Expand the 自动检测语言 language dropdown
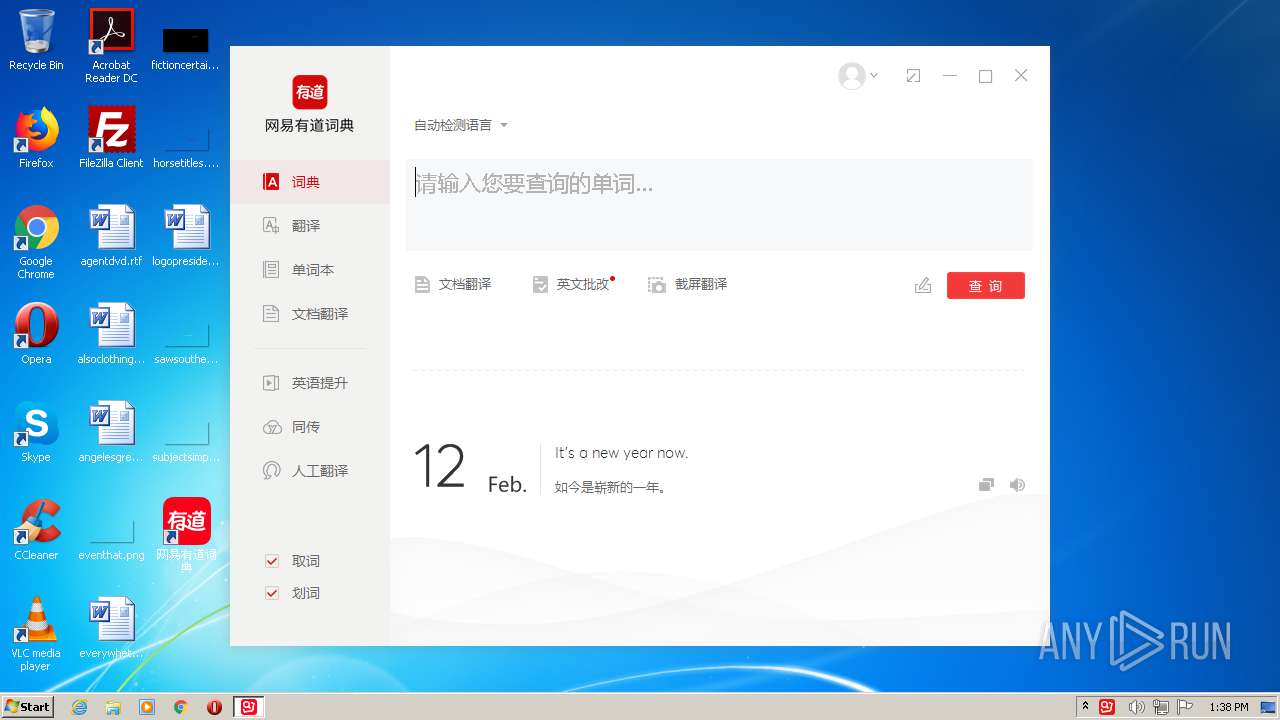This screenshot has width=1280, height=720. (x=461, y=125)
